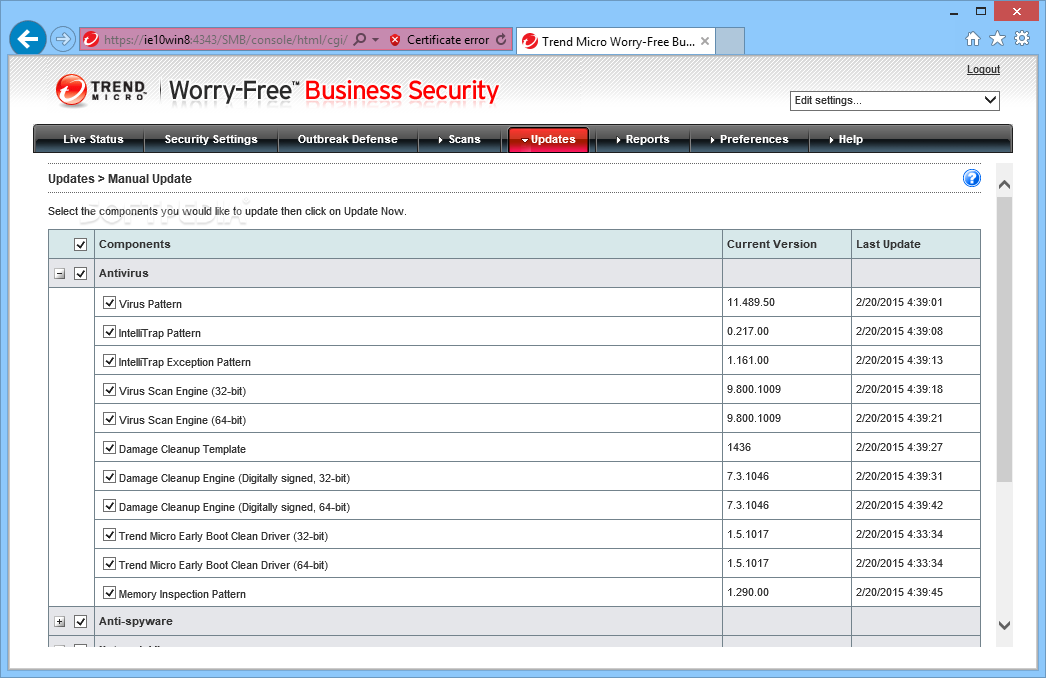
Task: Uncheck Virus Scan Engine (32-bit) checkbox
Action: pos(109,390)
